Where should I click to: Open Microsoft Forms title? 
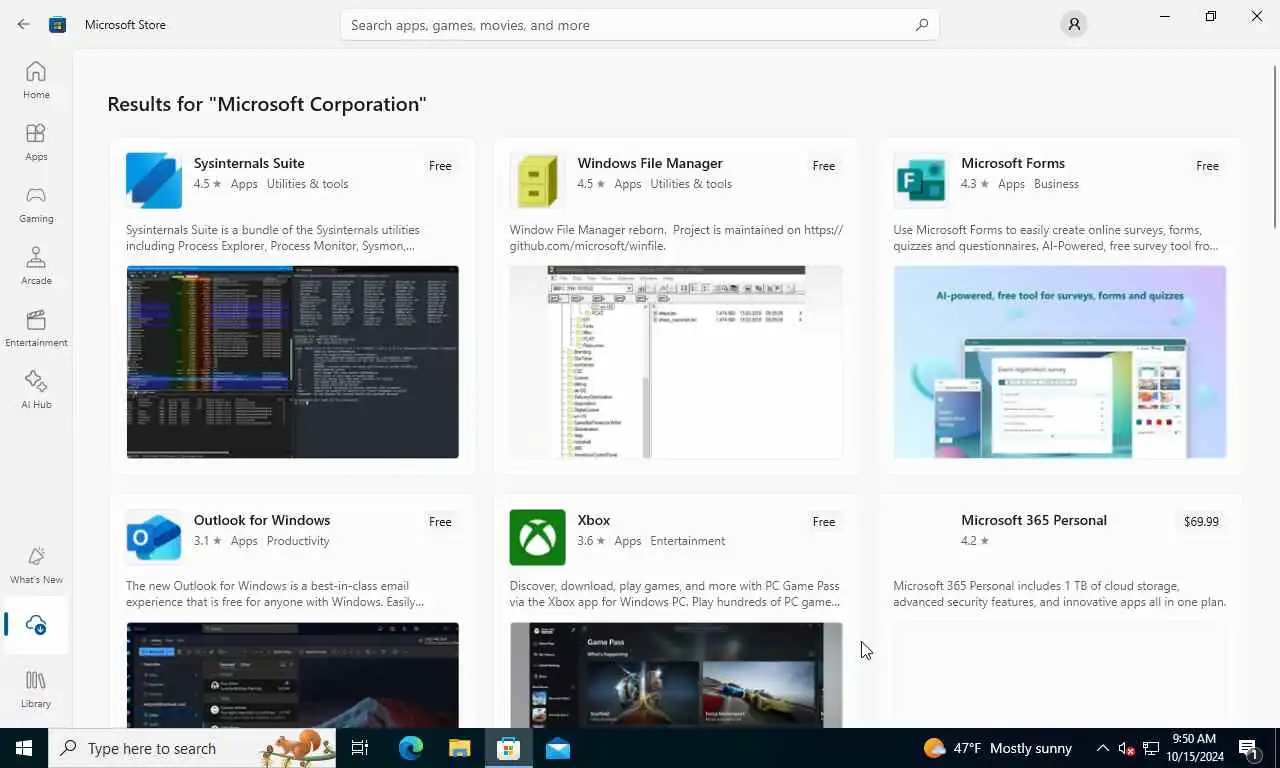click(1013, 163)
